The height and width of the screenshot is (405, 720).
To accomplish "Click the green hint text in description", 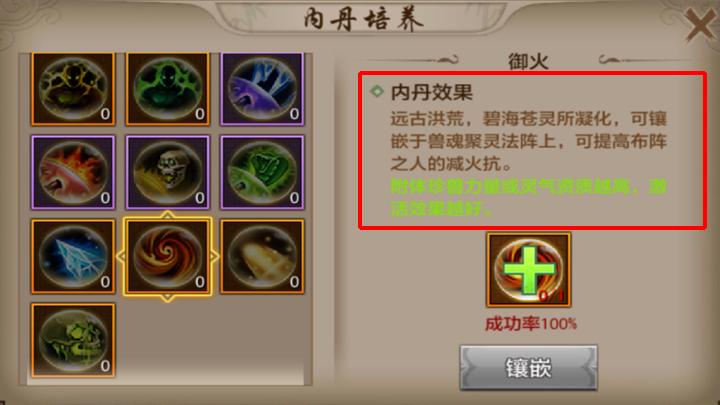I will [x=528, y=198].
